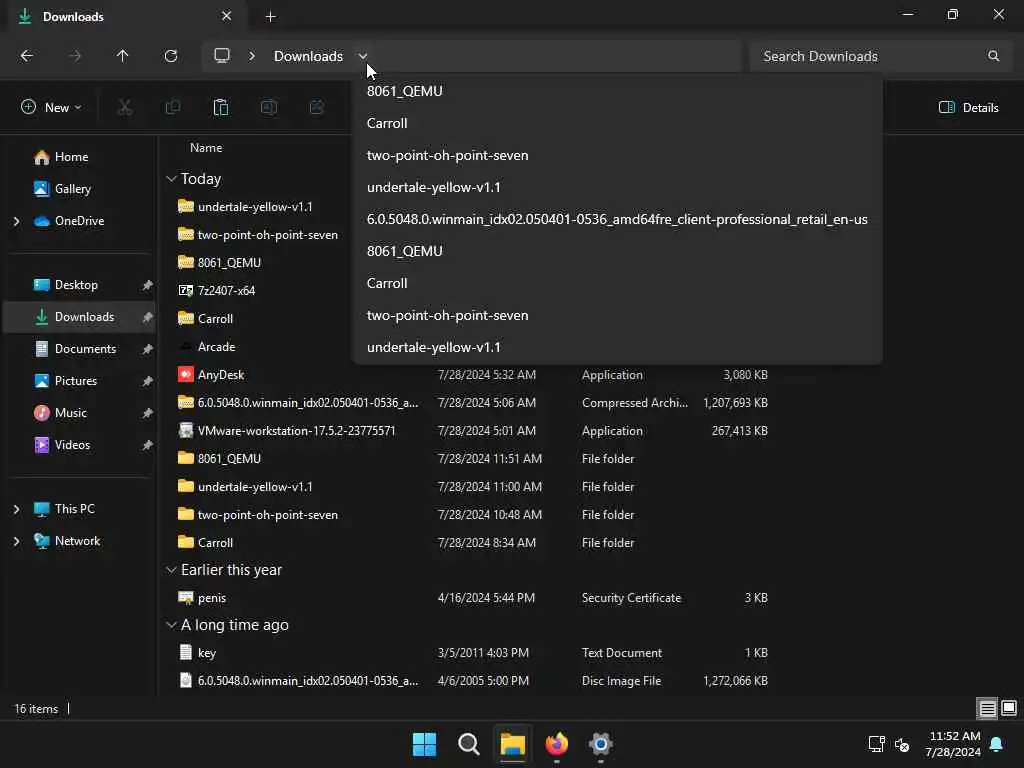The width and height of the screenshot is (1024, 768).
Task: Select the 7z2407-x64 file
Action: tap(226, 291)
